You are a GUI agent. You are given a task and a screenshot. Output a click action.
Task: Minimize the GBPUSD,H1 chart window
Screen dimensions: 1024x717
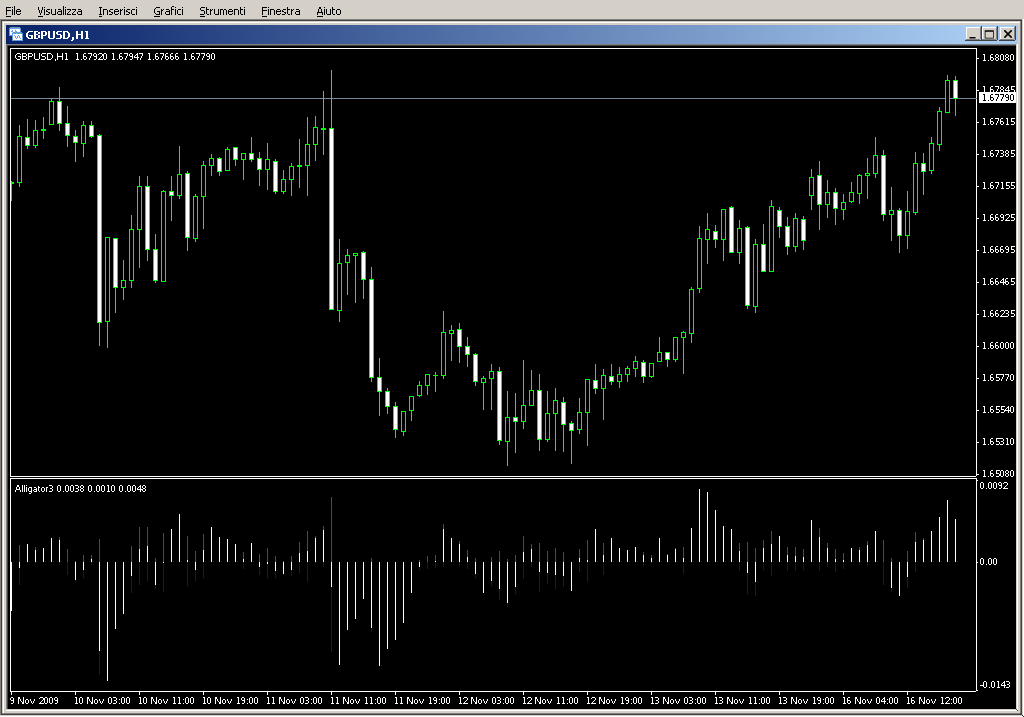click(972, 34)
